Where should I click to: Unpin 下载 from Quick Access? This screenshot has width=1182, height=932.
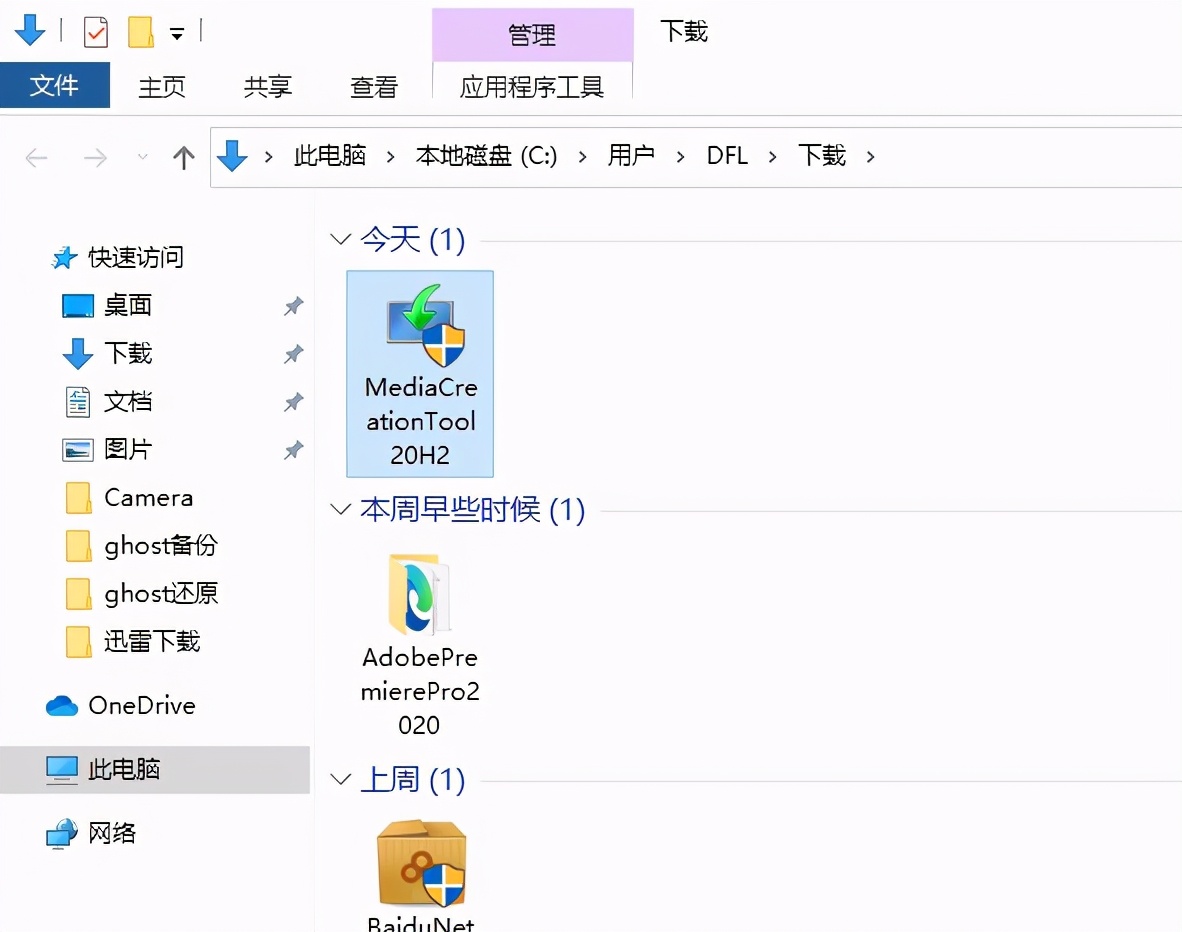[x=292, y=354]
